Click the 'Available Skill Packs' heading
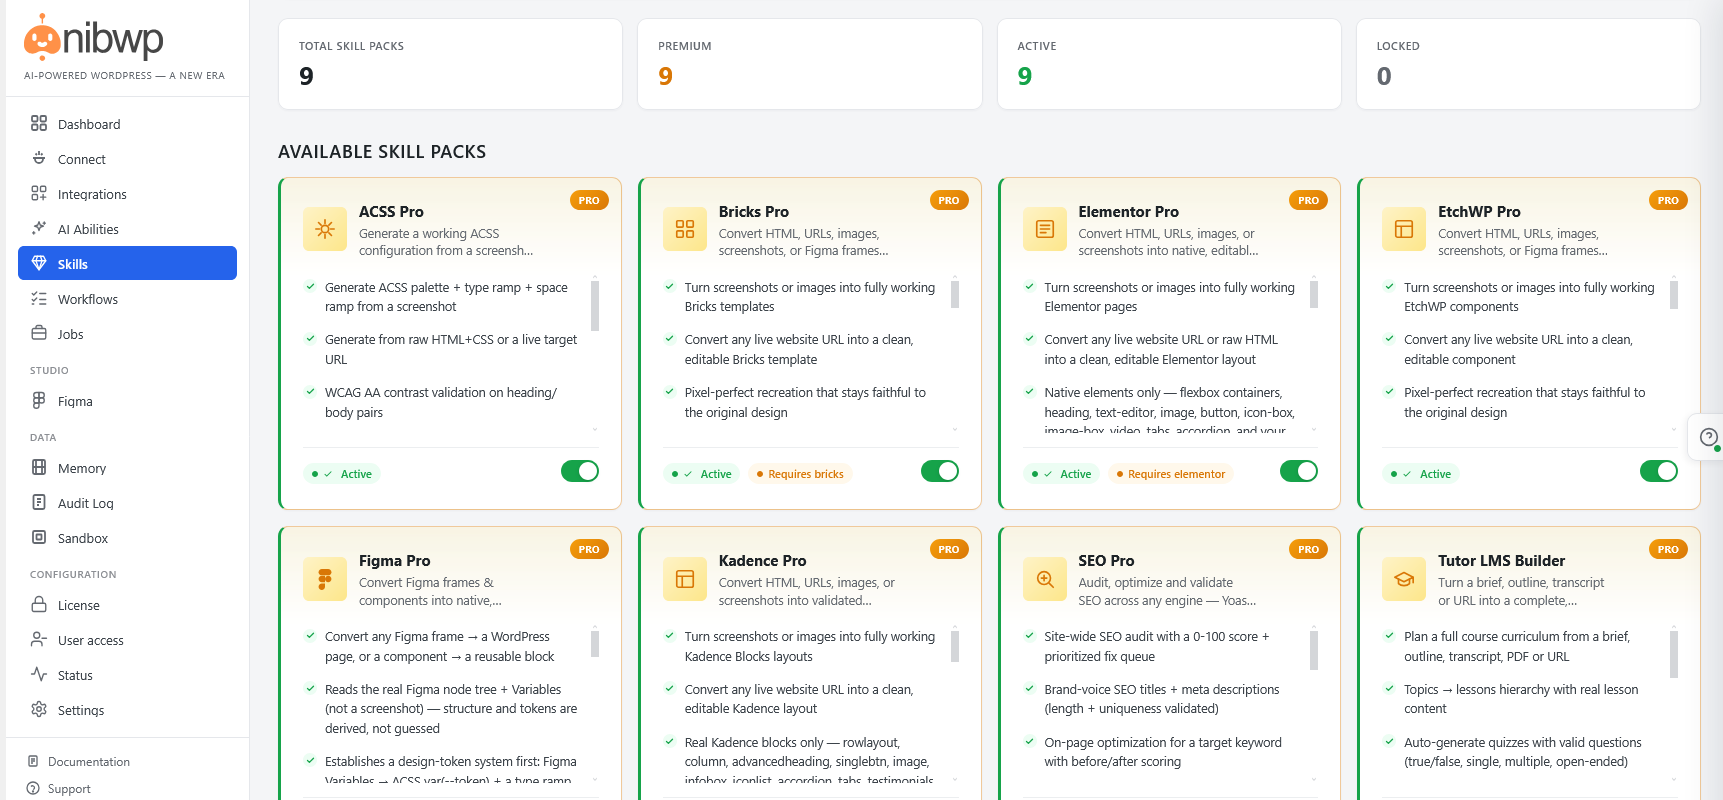The image size is (1723, 800). 382,152
